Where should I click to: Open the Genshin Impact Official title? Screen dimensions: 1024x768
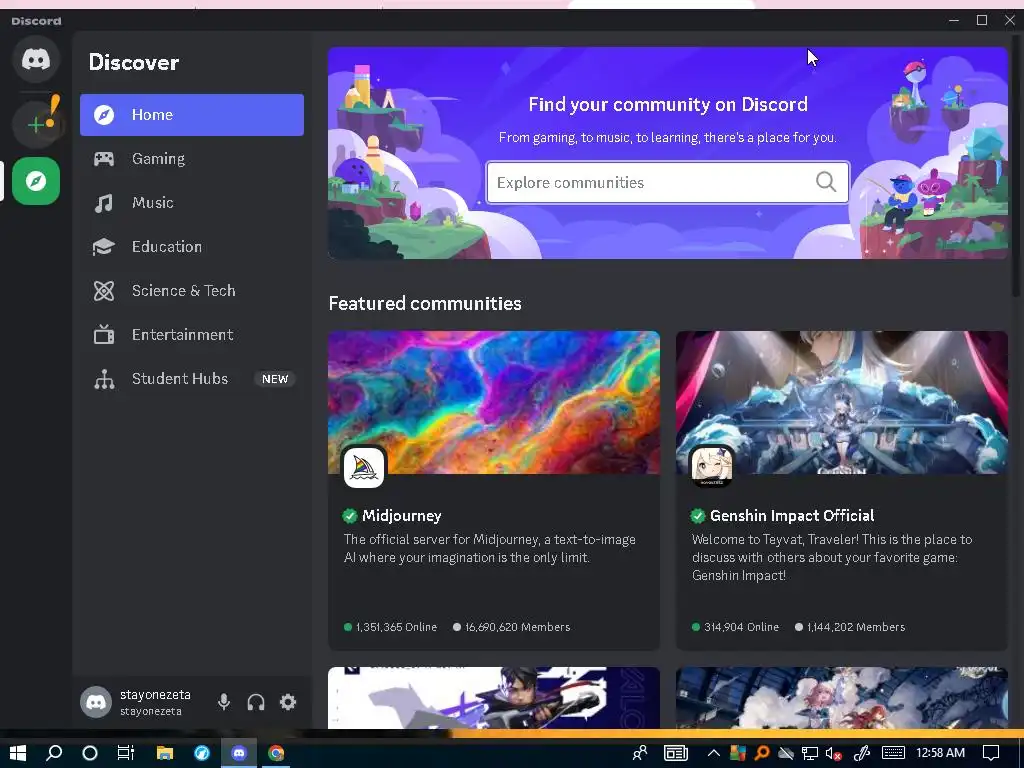792,516
